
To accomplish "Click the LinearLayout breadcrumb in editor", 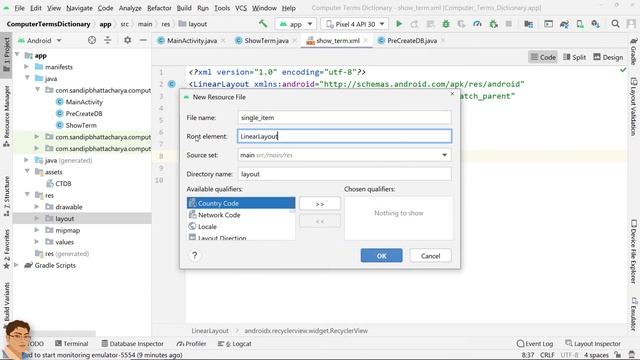I will pyautogui.click(x=210, y=331).
